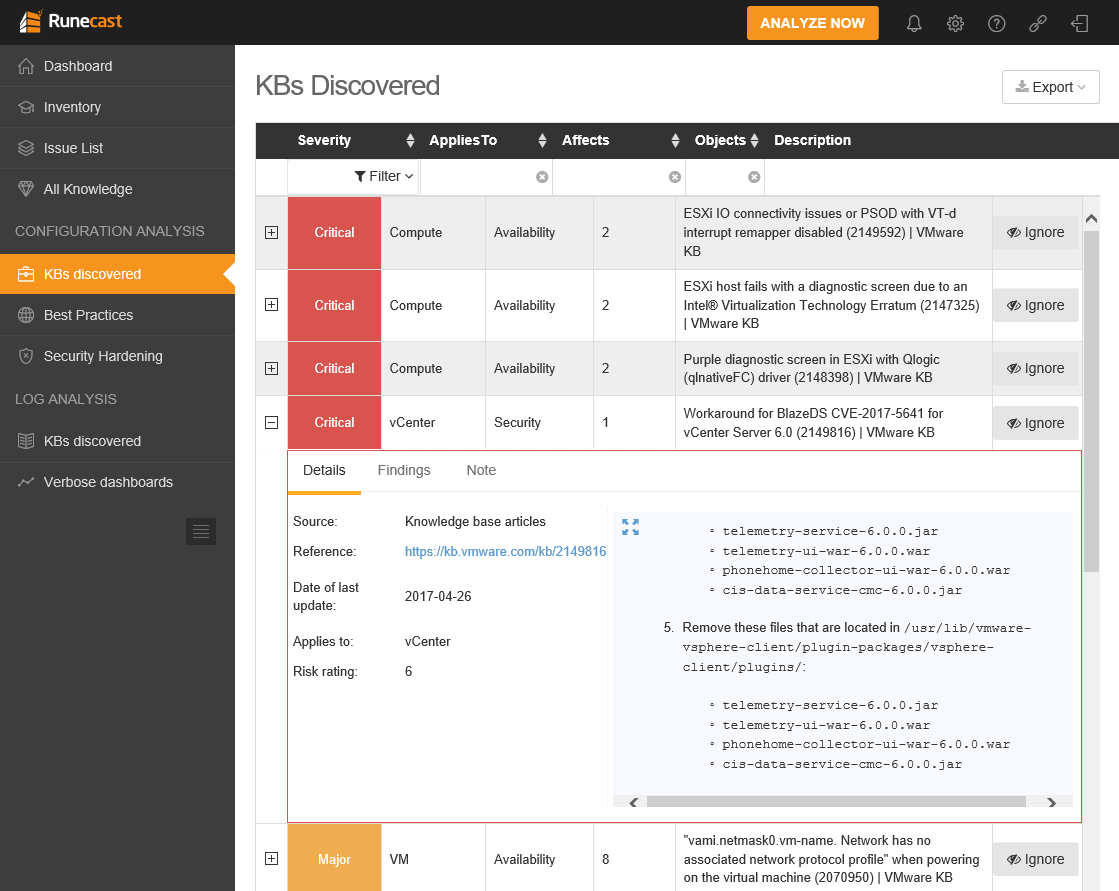The height and width of the screenshot is (891, 1119).
Task: Click the Verbose dashboards chart icon
Action: tap(26, 482)
